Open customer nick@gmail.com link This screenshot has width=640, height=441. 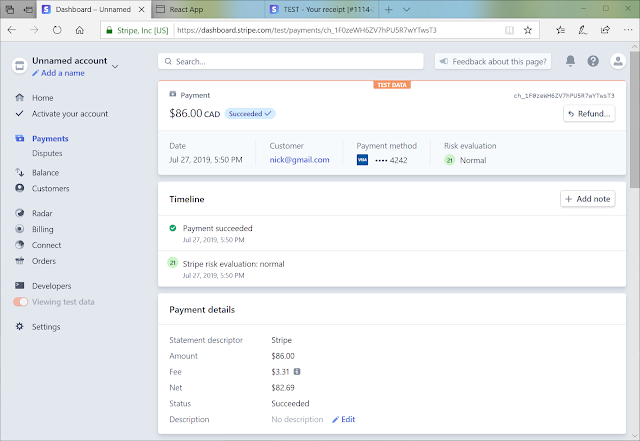pos(299,160)
